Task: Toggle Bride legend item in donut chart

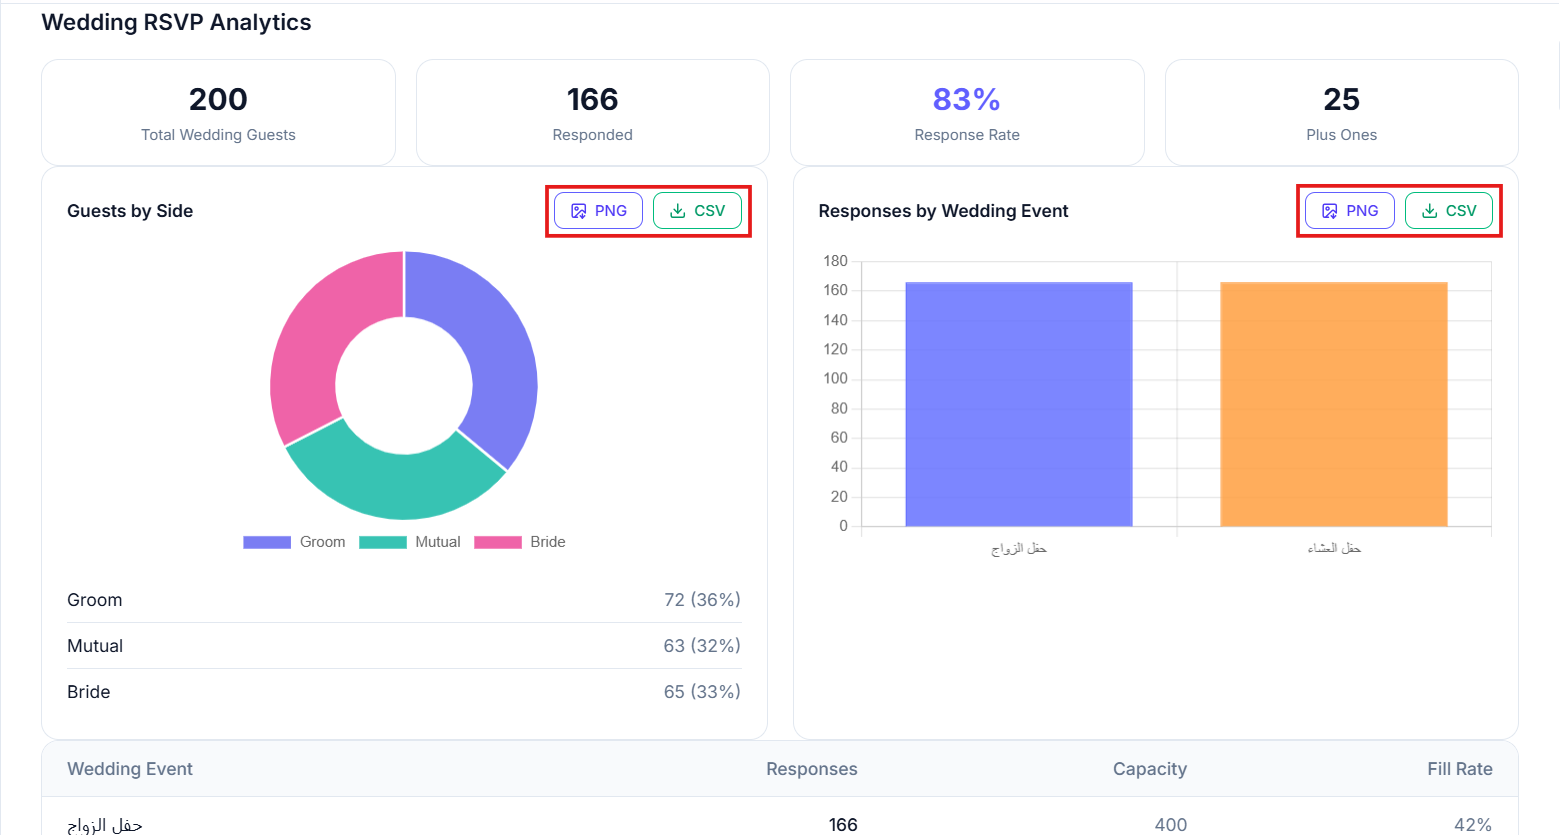Action: point(520,542)
